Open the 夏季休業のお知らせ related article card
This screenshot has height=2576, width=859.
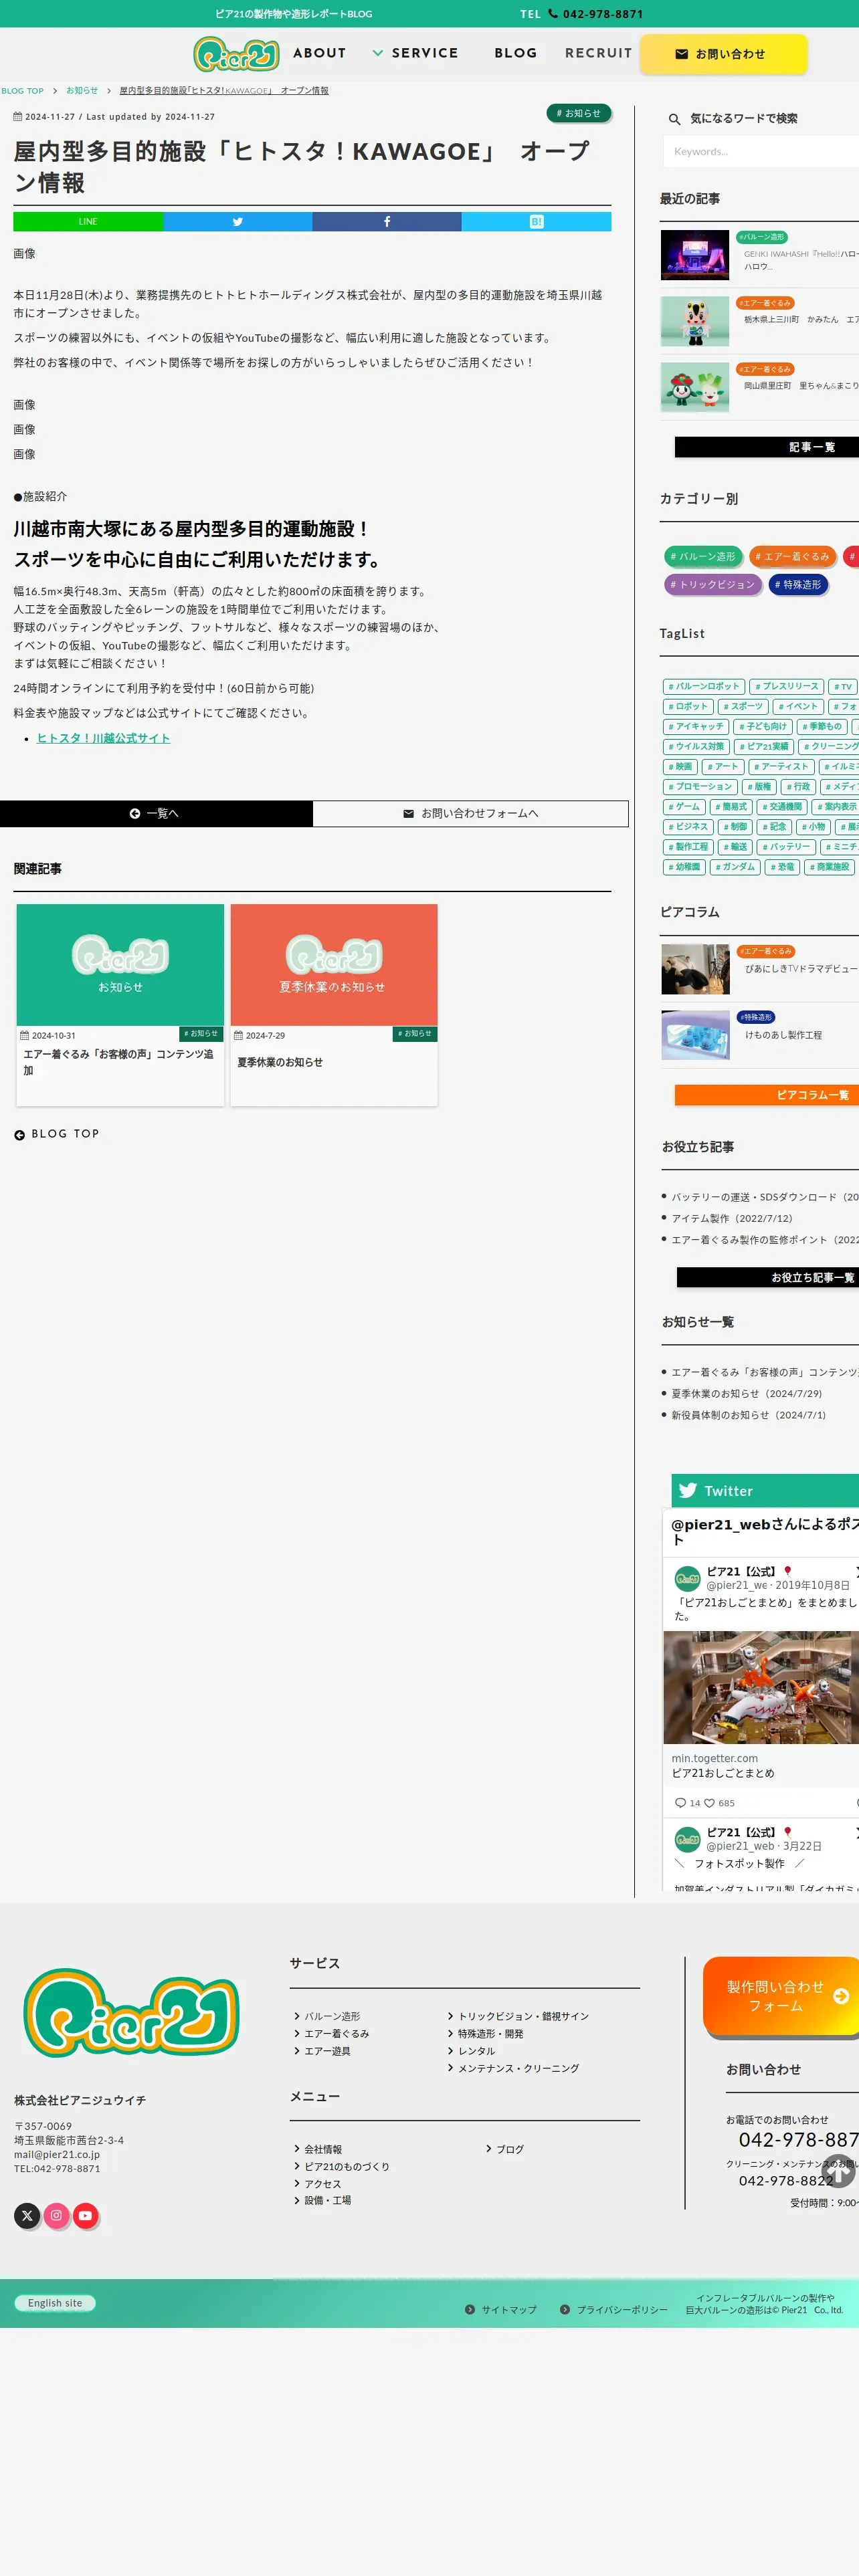334,1005
